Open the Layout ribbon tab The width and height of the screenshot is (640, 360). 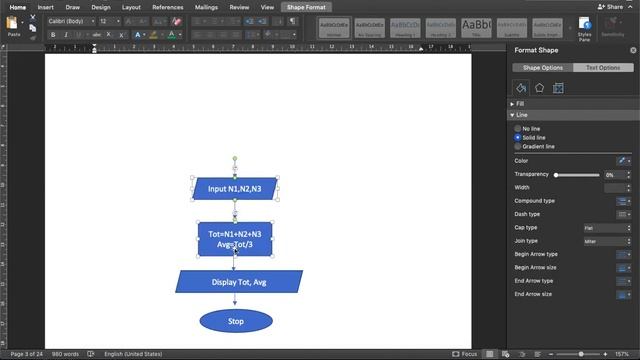(x=131, y=7)
